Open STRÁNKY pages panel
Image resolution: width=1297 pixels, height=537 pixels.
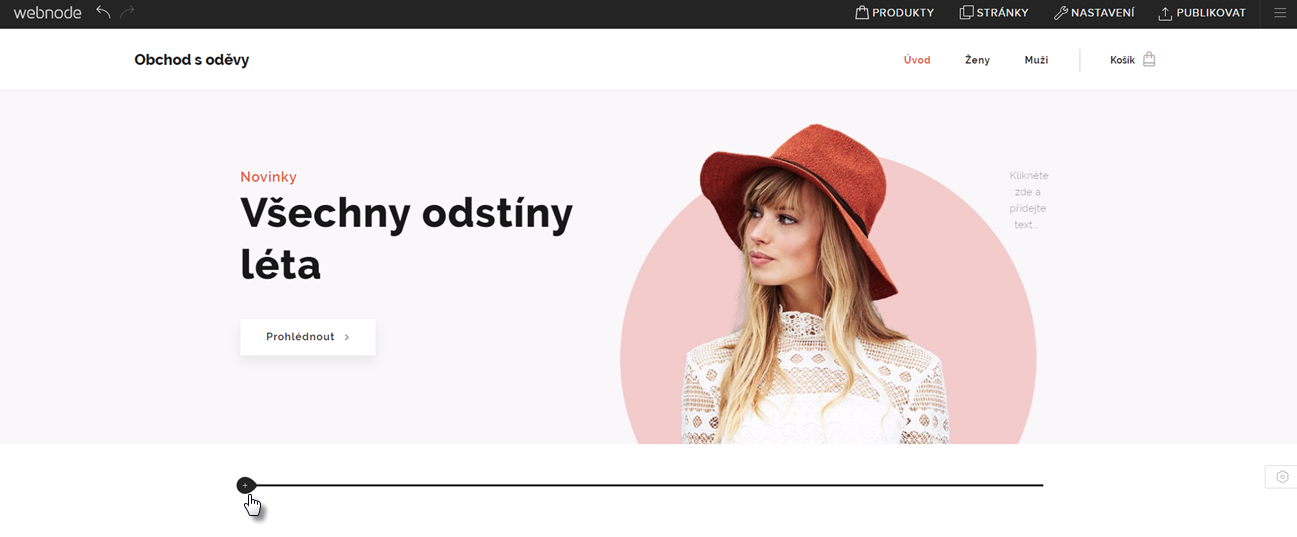[x=994, y=13]
